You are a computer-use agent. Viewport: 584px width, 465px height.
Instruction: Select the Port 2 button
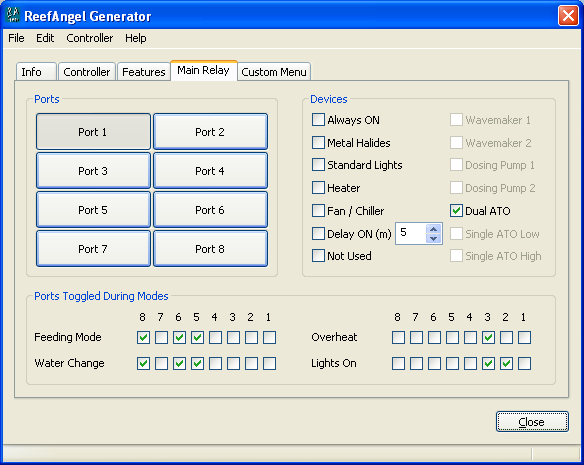pyautogui.click(x=210, y=132)
